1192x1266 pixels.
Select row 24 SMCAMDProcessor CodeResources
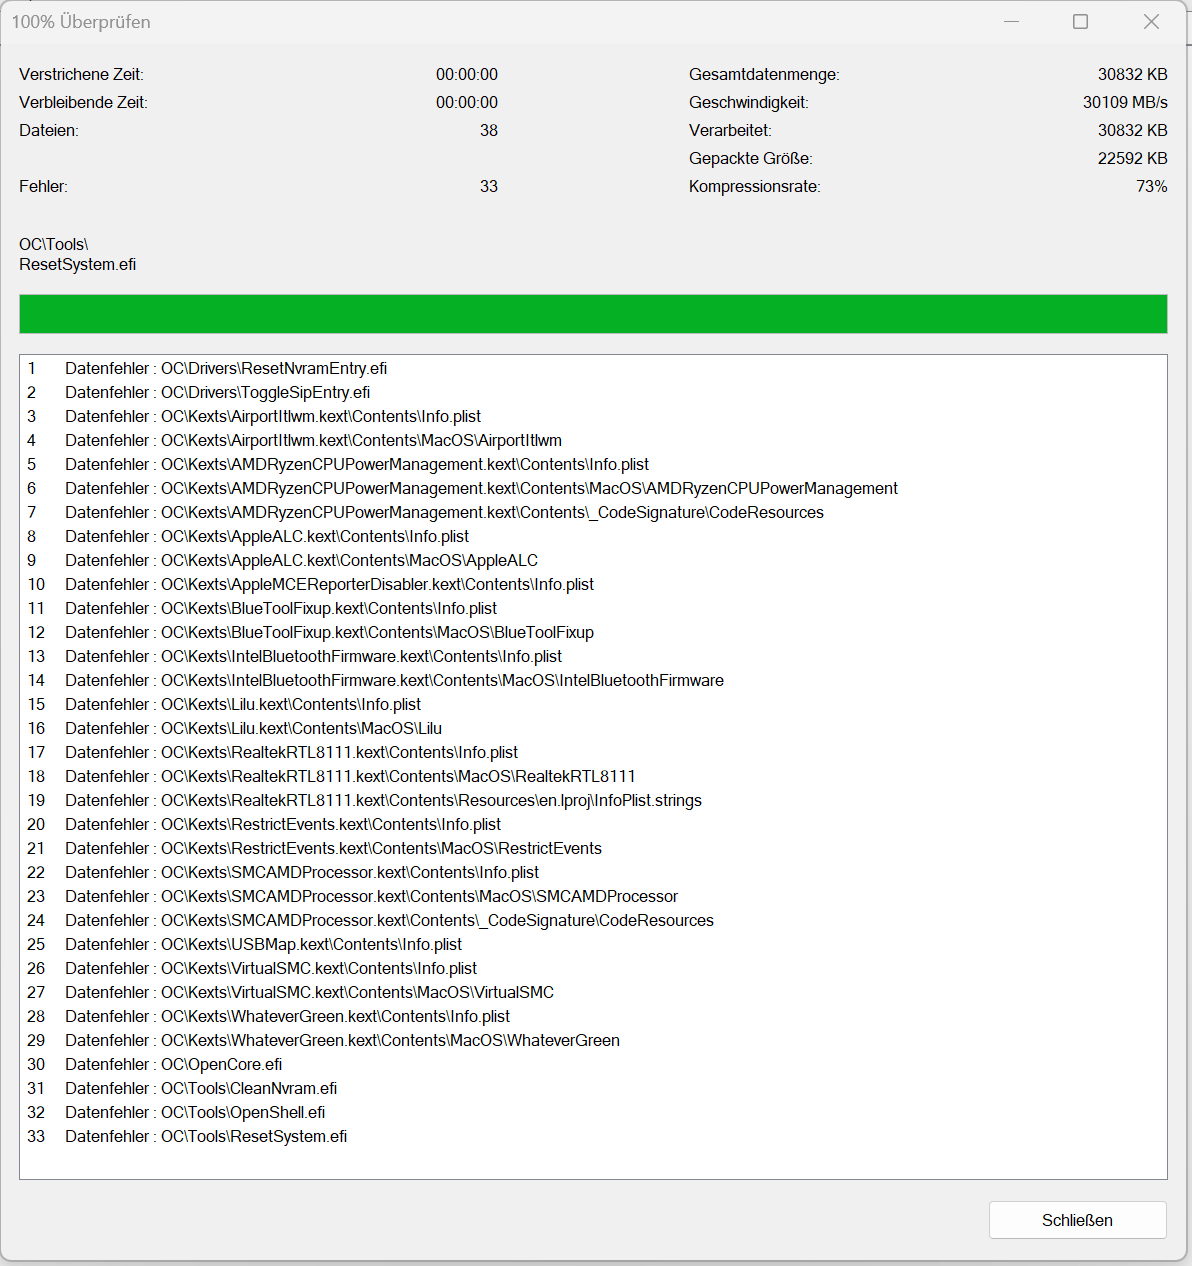click(x=593, y=920)
